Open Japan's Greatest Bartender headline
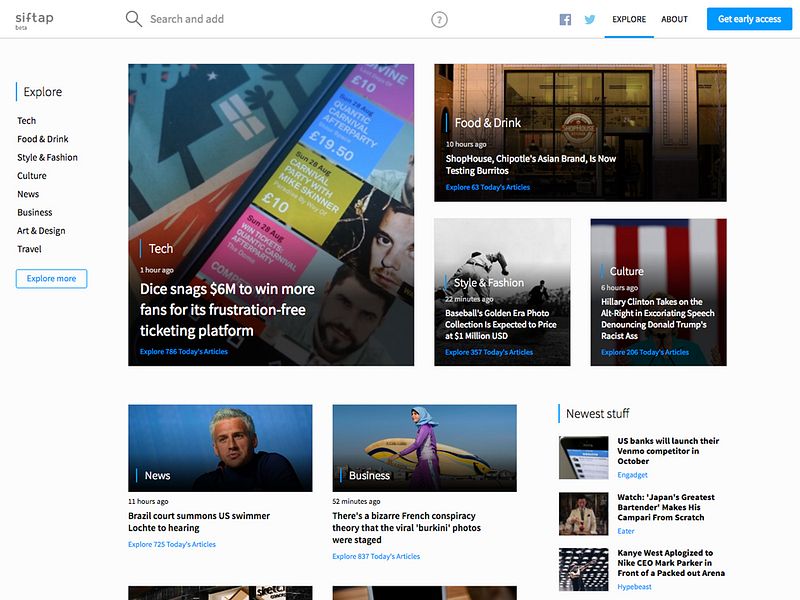 [666, 507]
